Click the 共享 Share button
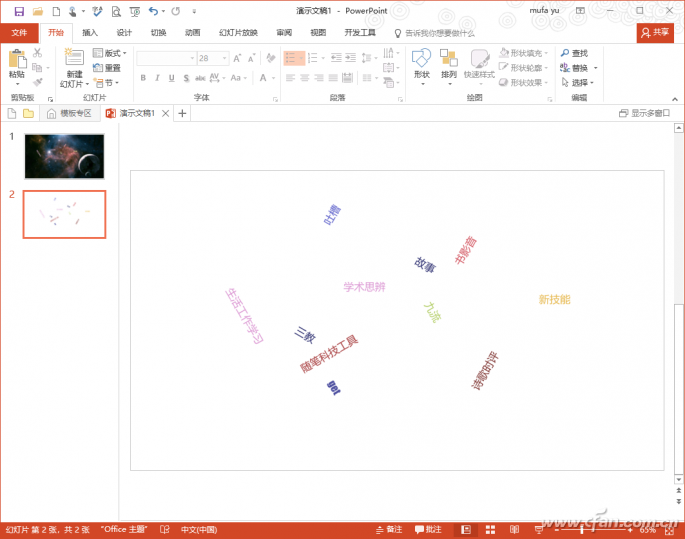The width and height of the screenshot is (685, 539). (x=655, y=33)
